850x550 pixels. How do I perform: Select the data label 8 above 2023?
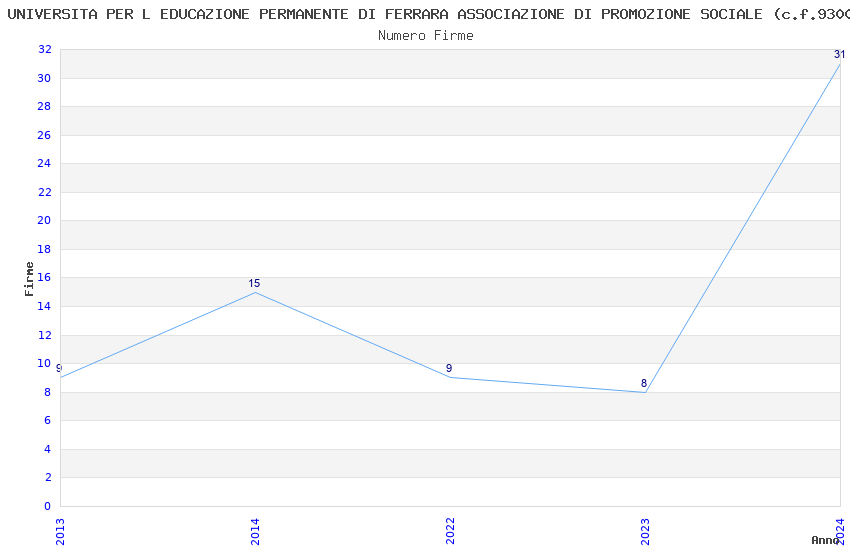(644, 383)
